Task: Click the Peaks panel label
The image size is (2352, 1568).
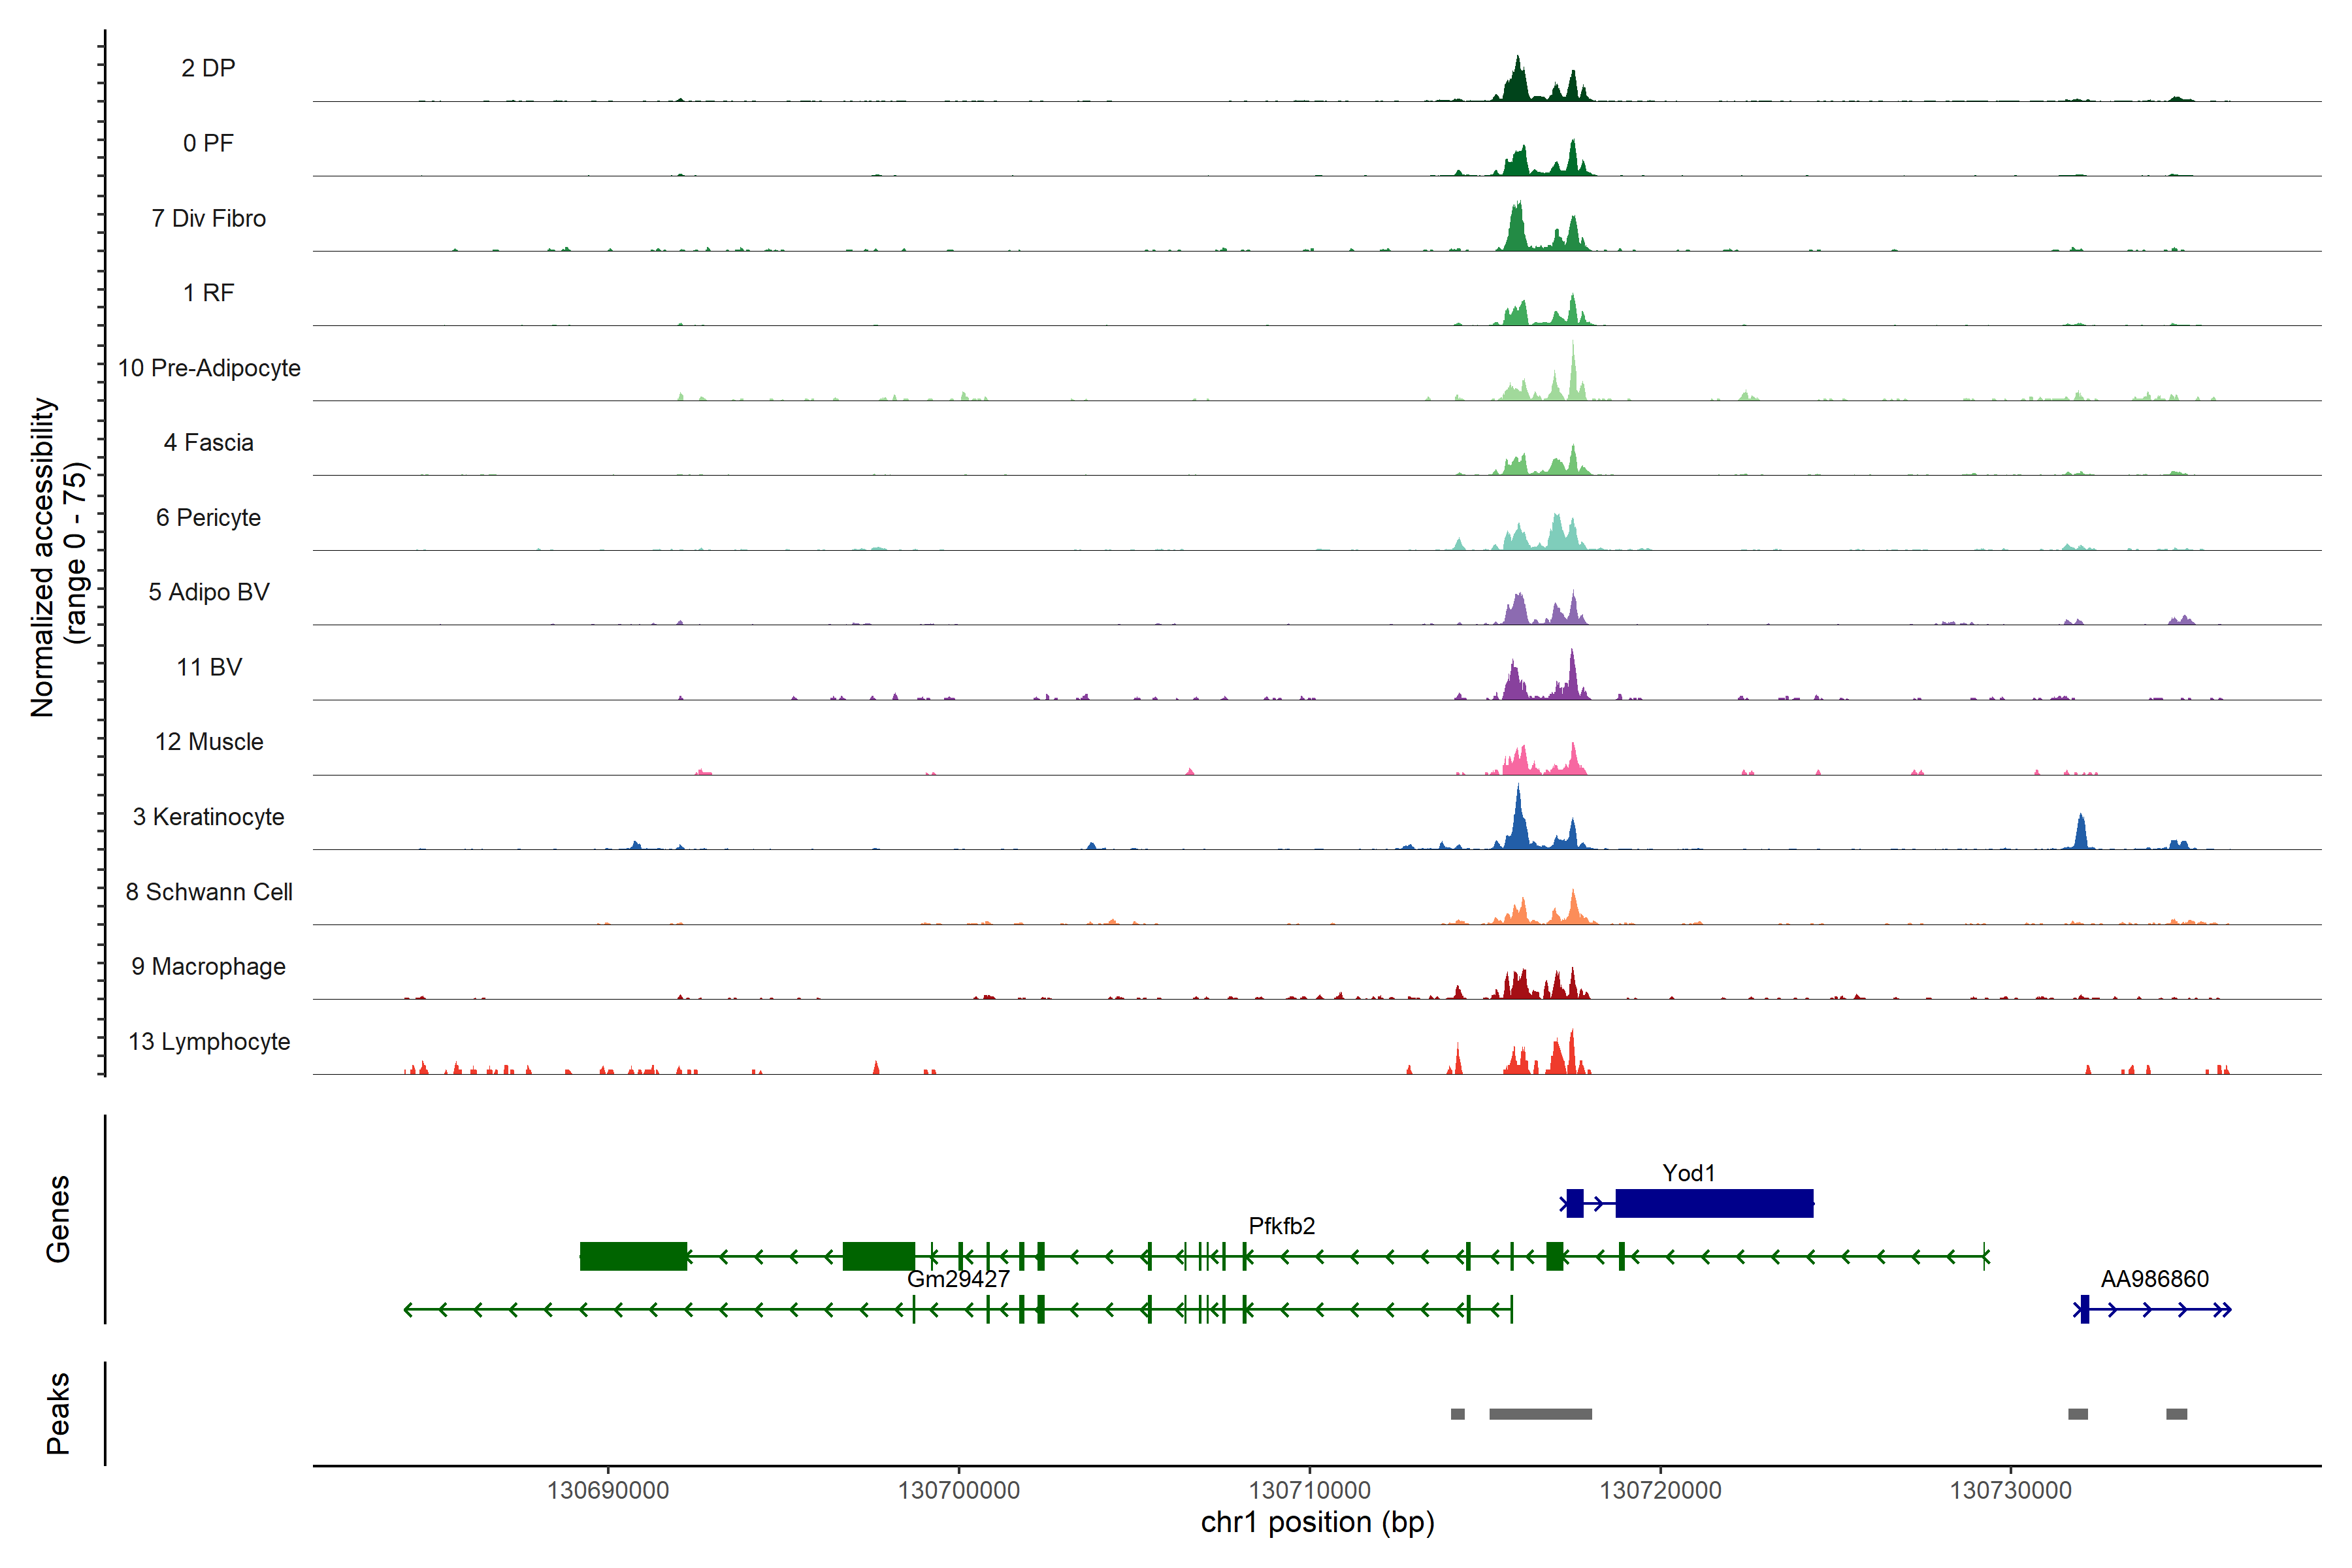Action: 58,1413
